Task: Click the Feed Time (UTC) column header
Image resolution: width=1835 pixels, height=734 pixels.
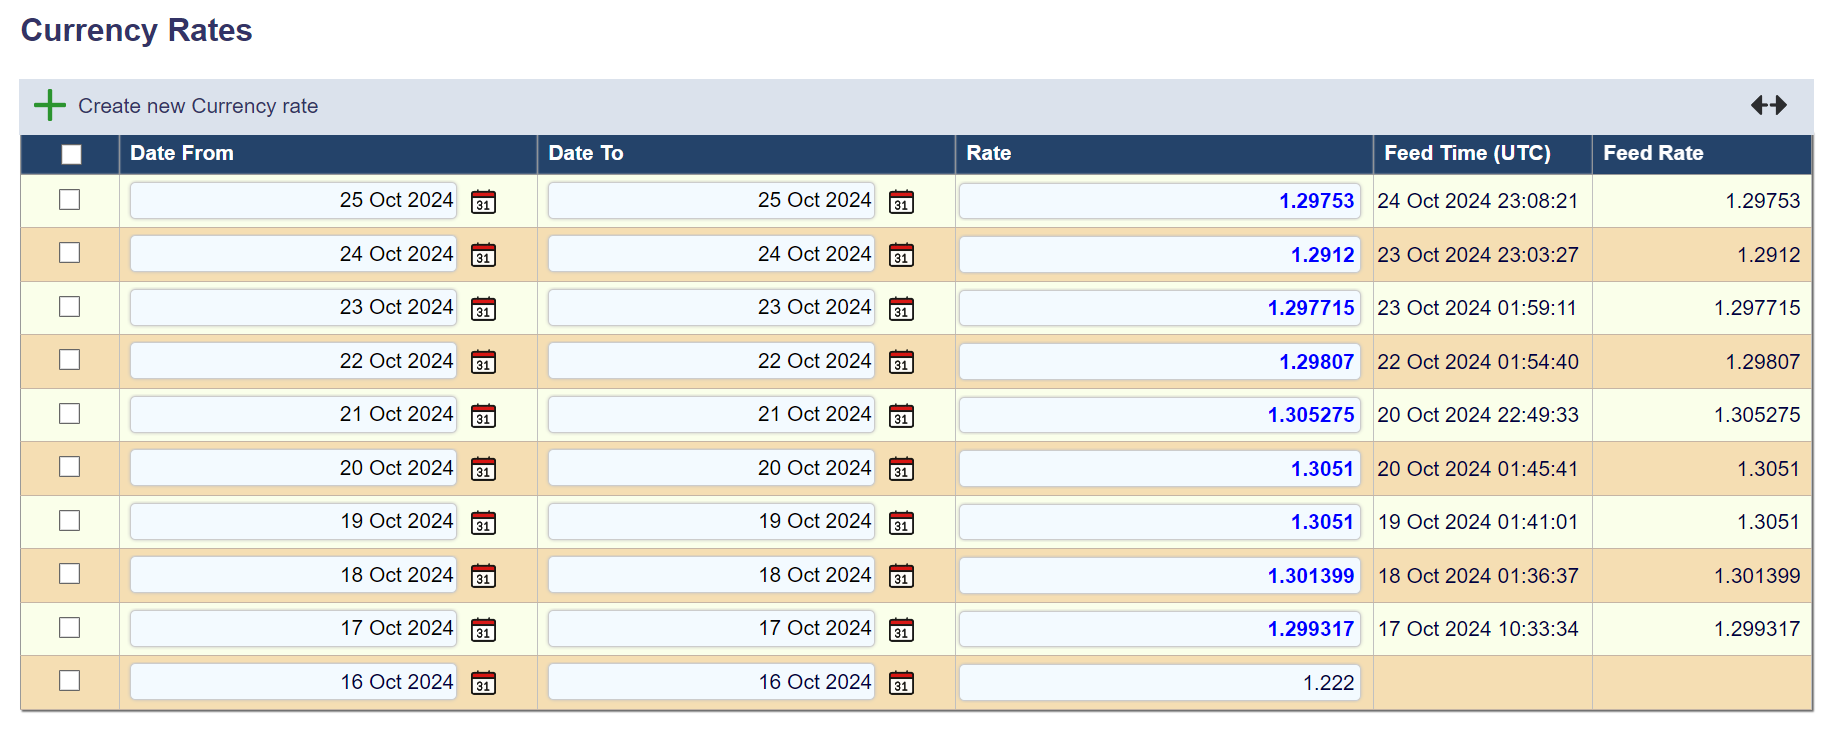Action: point(1466,153)
